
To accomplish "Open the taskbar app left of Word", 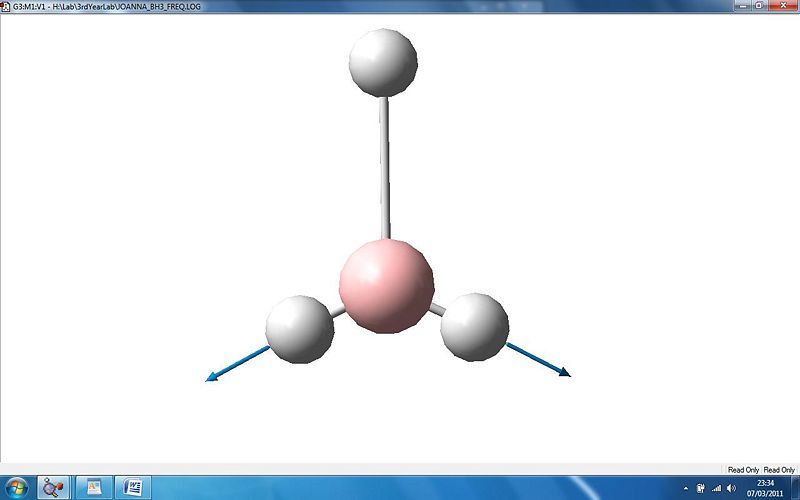I will [94, 488].
